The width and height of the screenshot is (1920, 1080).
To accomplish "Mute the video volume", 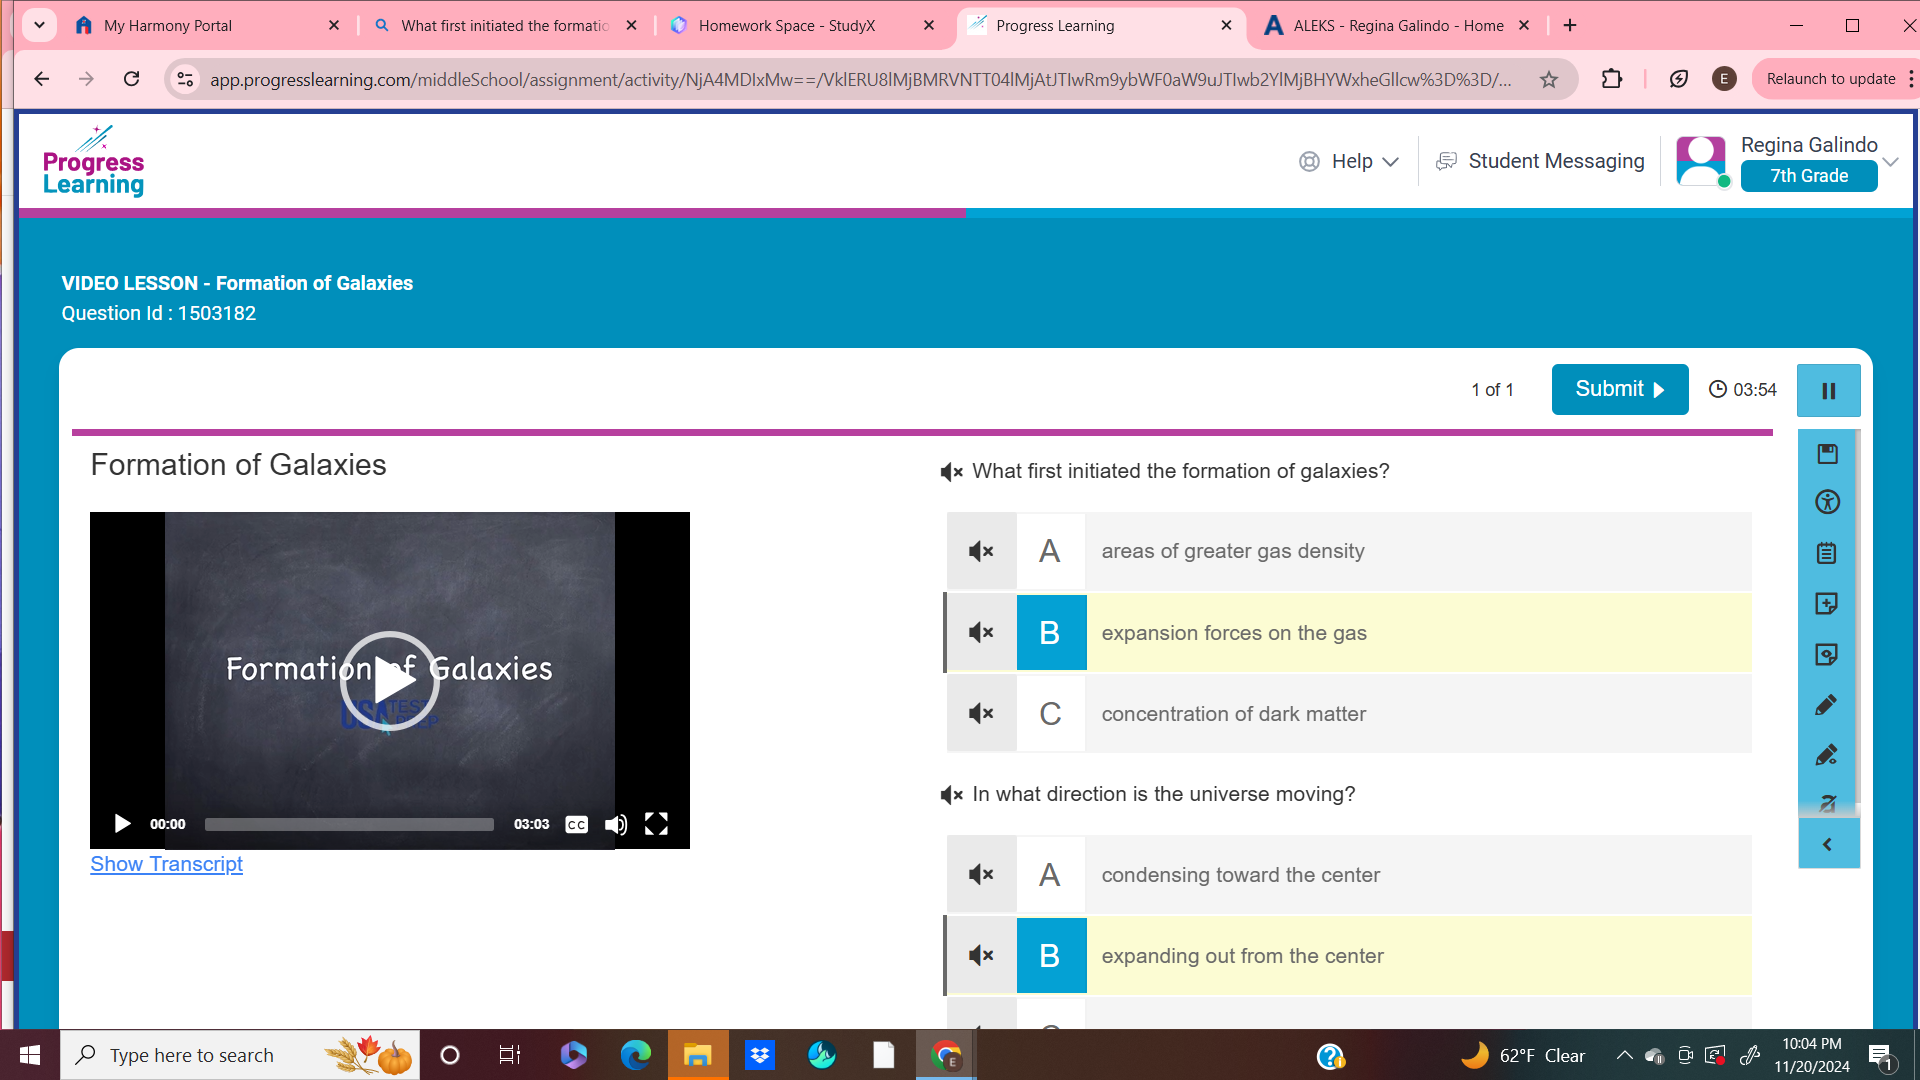I will (x=616, y=825).
